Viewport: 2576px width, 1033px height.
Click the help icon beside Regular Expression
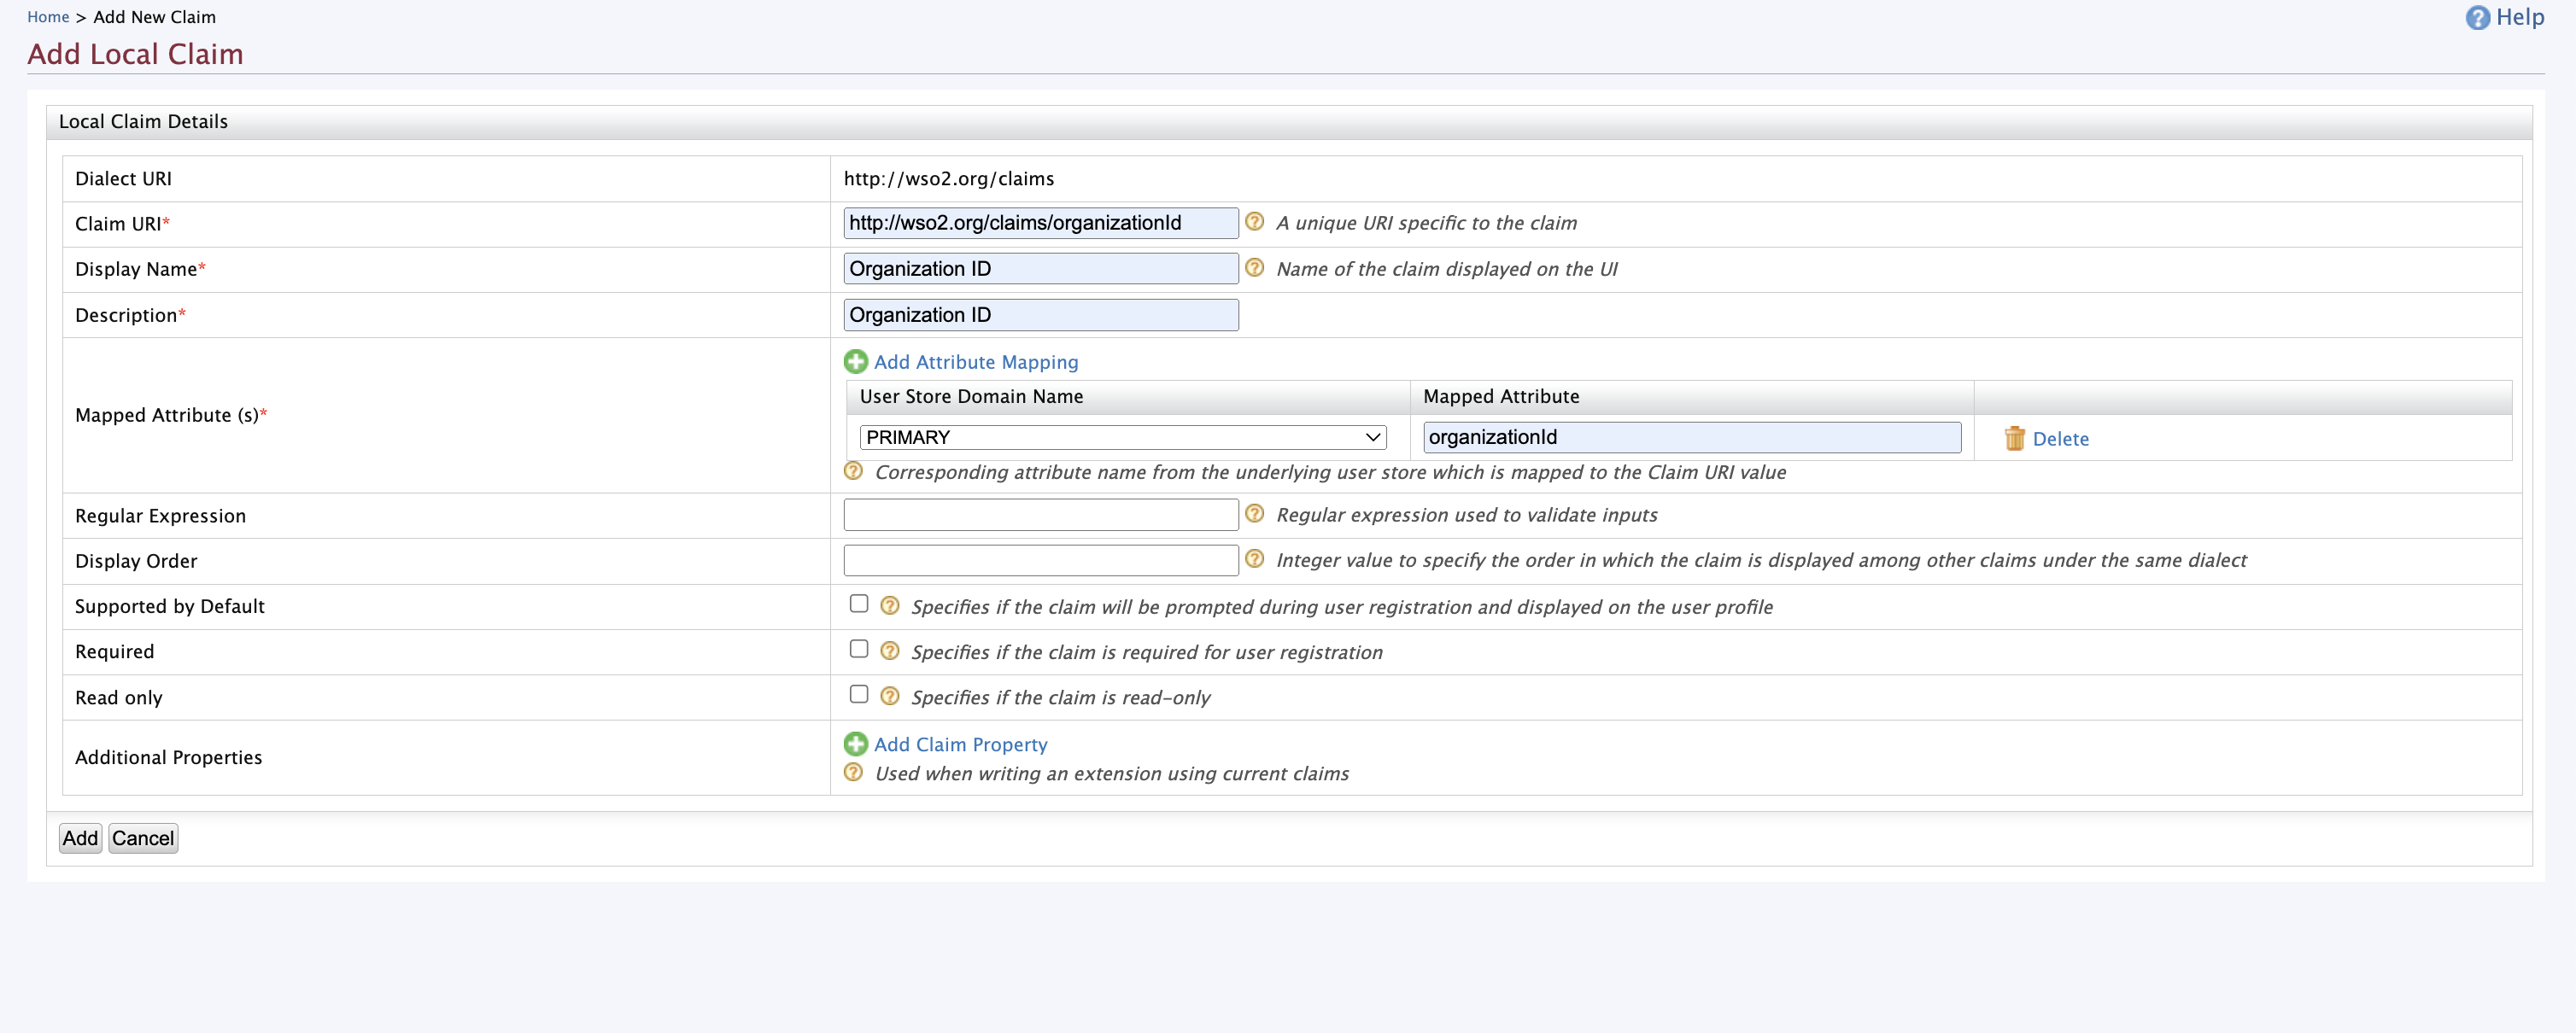(x=1254, y=514)
